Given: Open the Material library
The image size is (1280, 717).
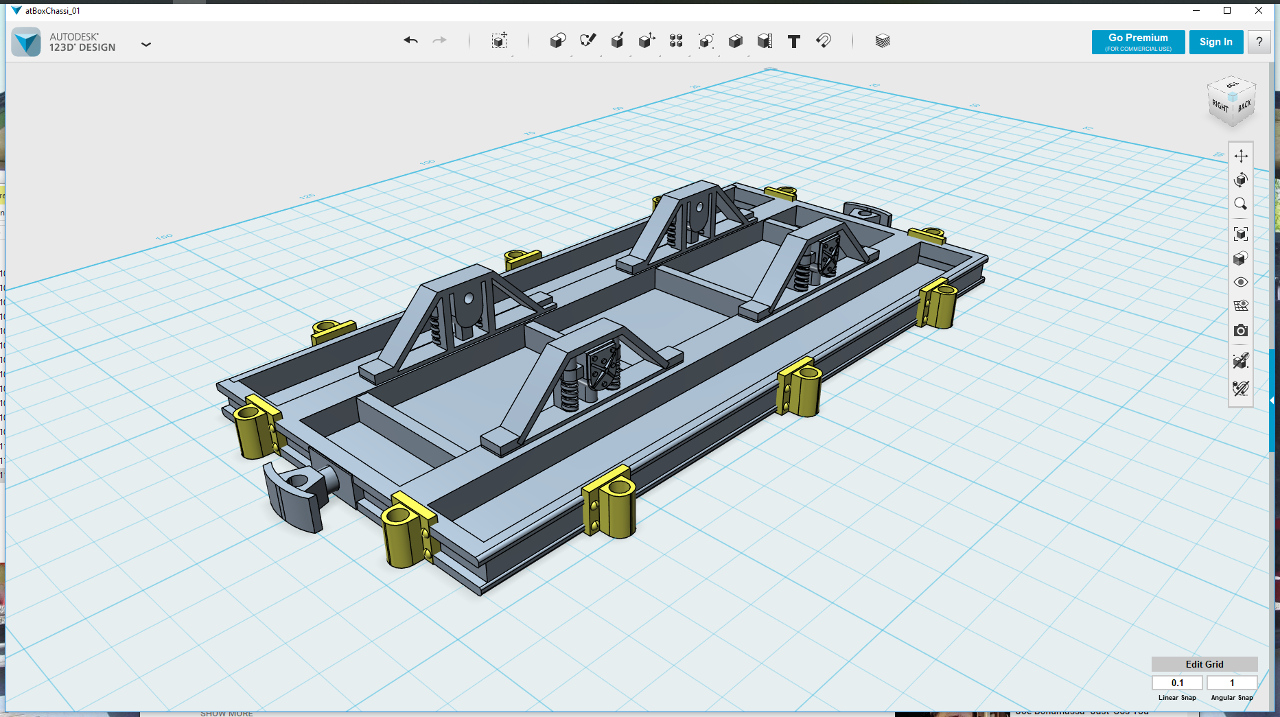Looking at the screenshot, I should tap(882, 41).
